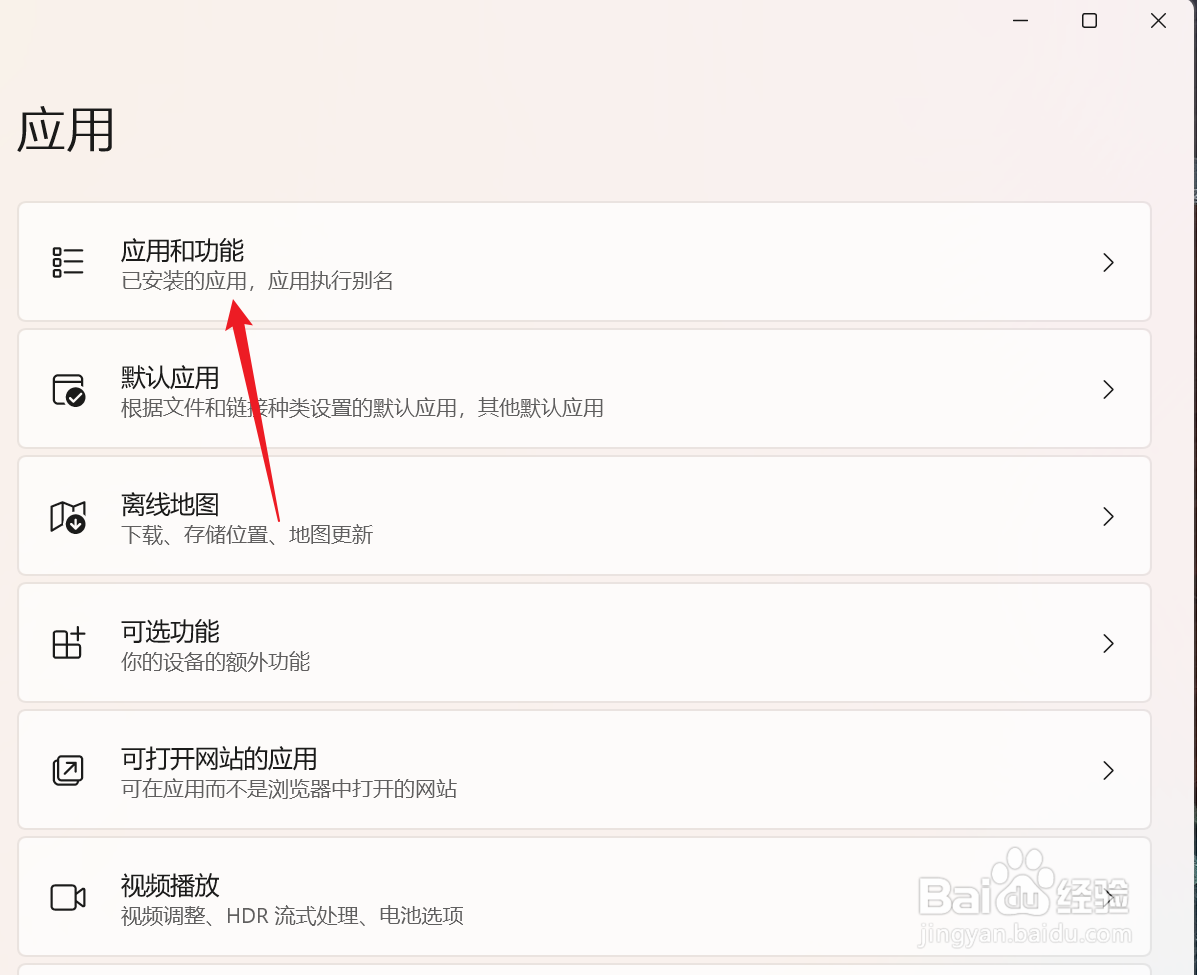Select the 可打开网站的应用 title text

click(x=219, y=758)
